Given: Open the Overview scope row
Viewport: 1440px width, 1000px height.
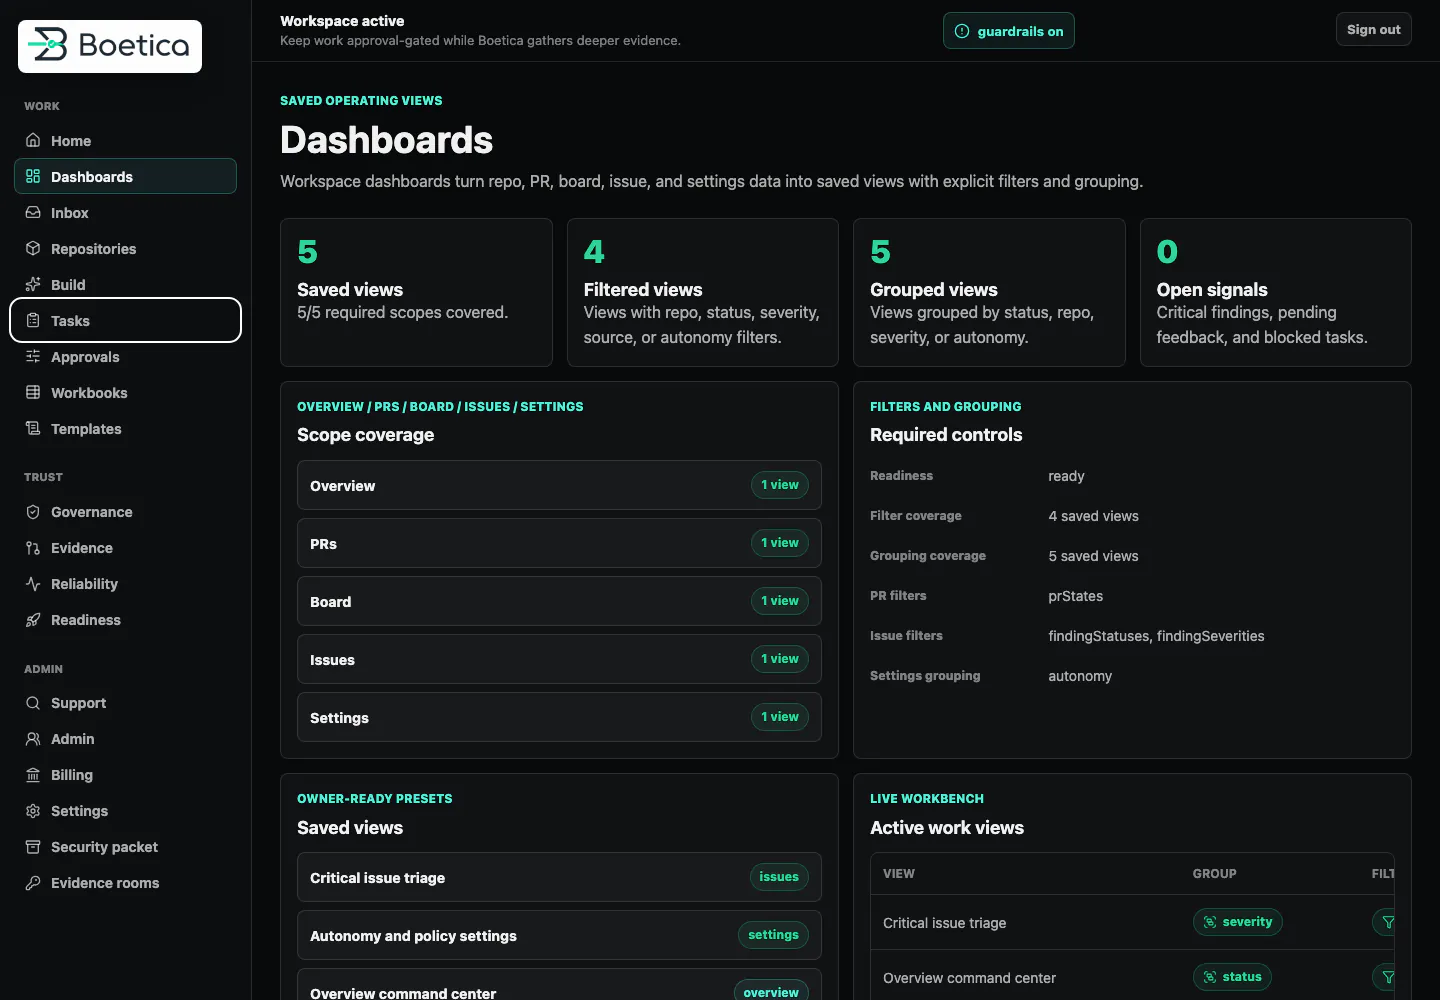Looking at the screenshot, I should (559, 485).
